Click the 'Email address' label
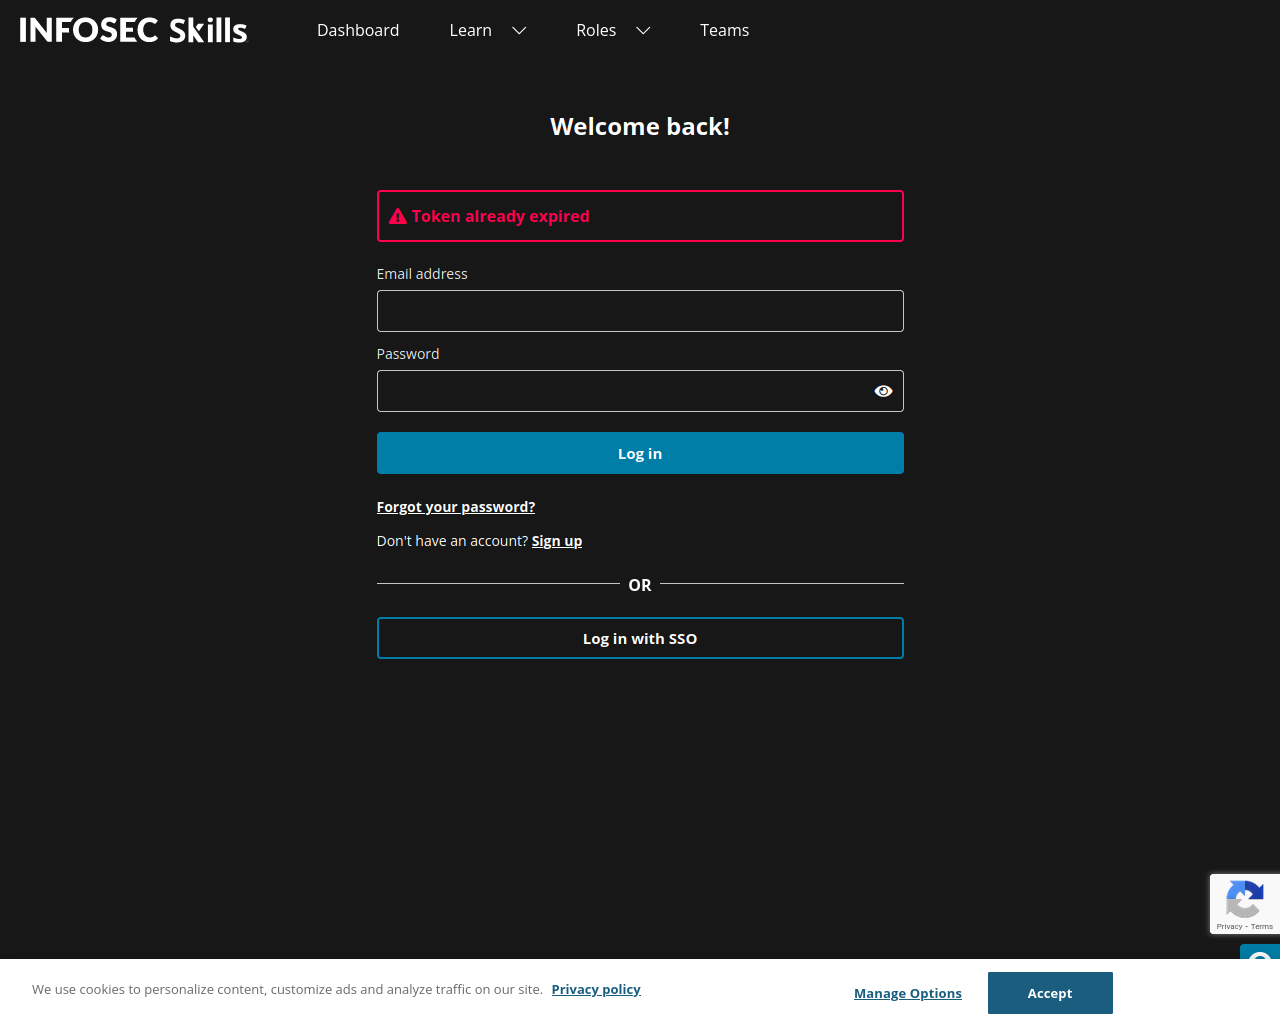Image resolution: width=1280 pixels, height=1024 pixels. click(422, 274)
